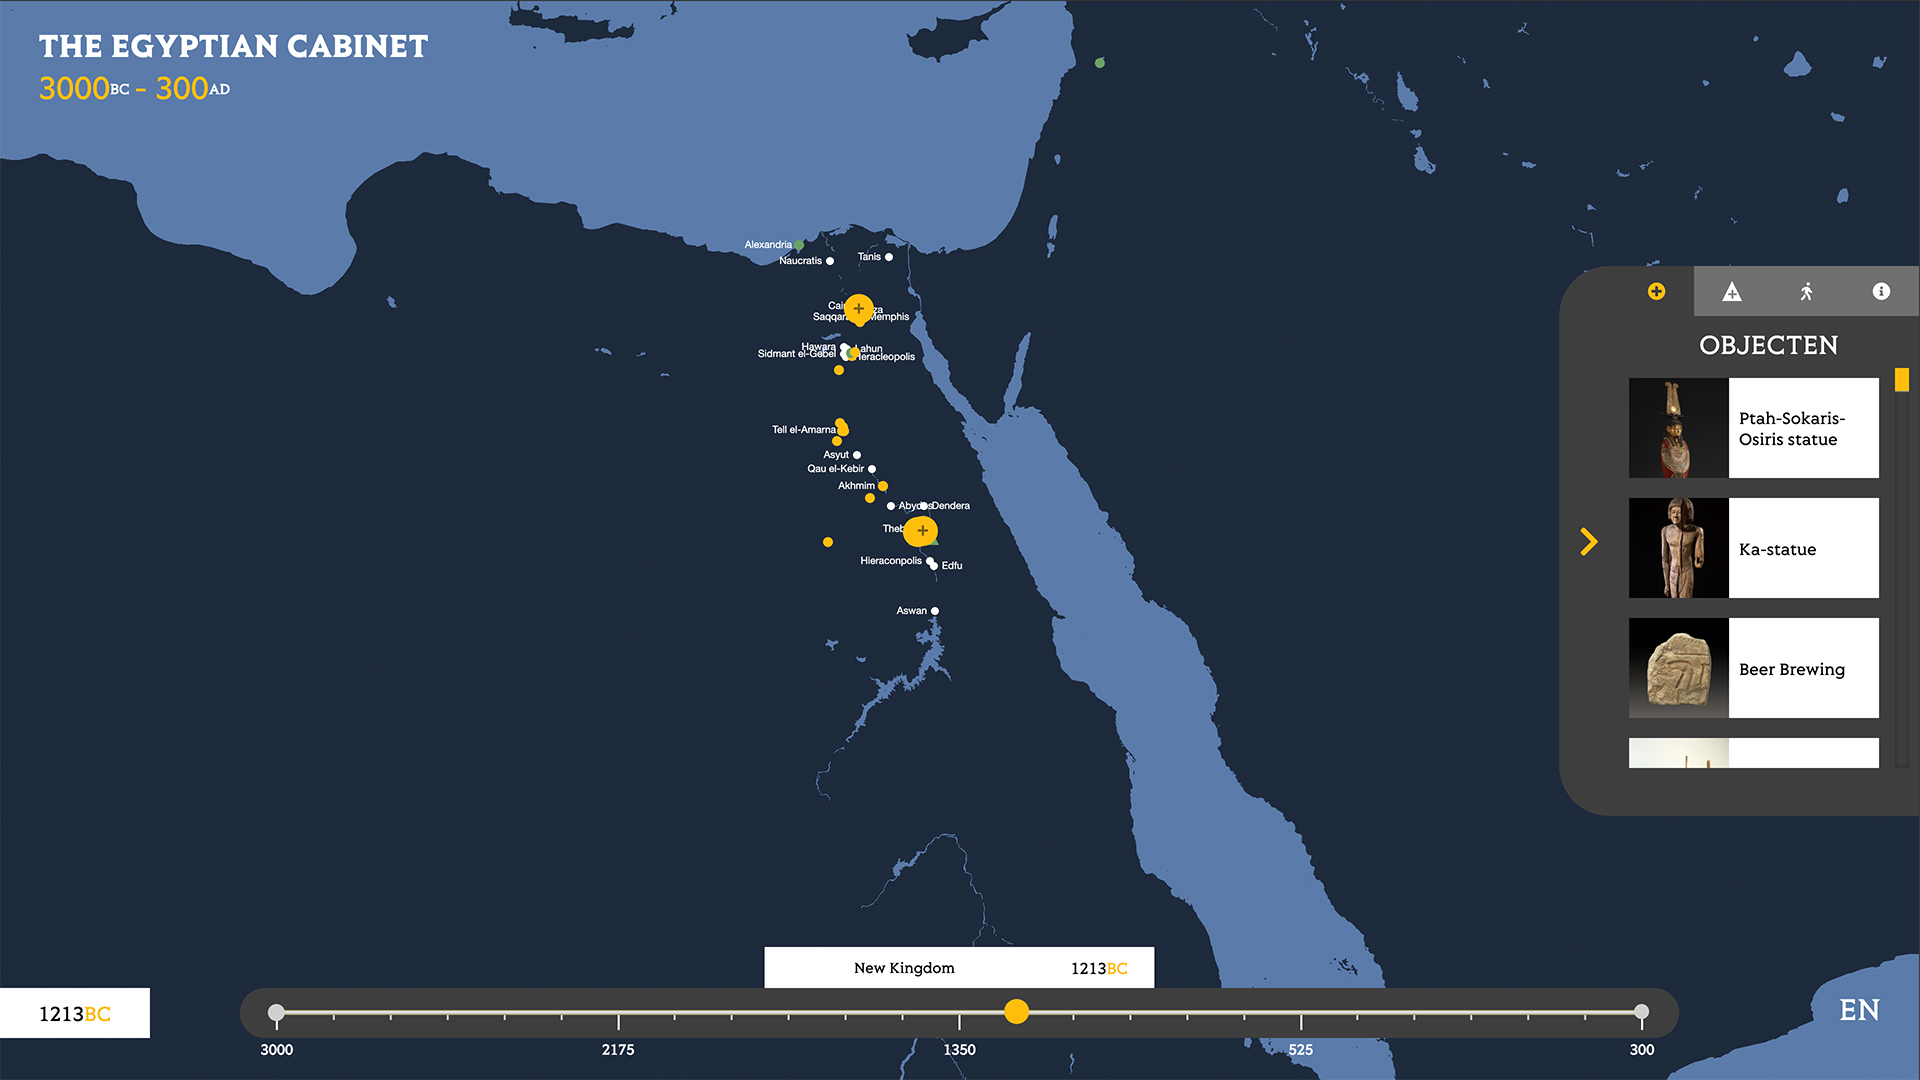Click the yellow scrollbar thumb in objects list

(x=1901, y=380)
